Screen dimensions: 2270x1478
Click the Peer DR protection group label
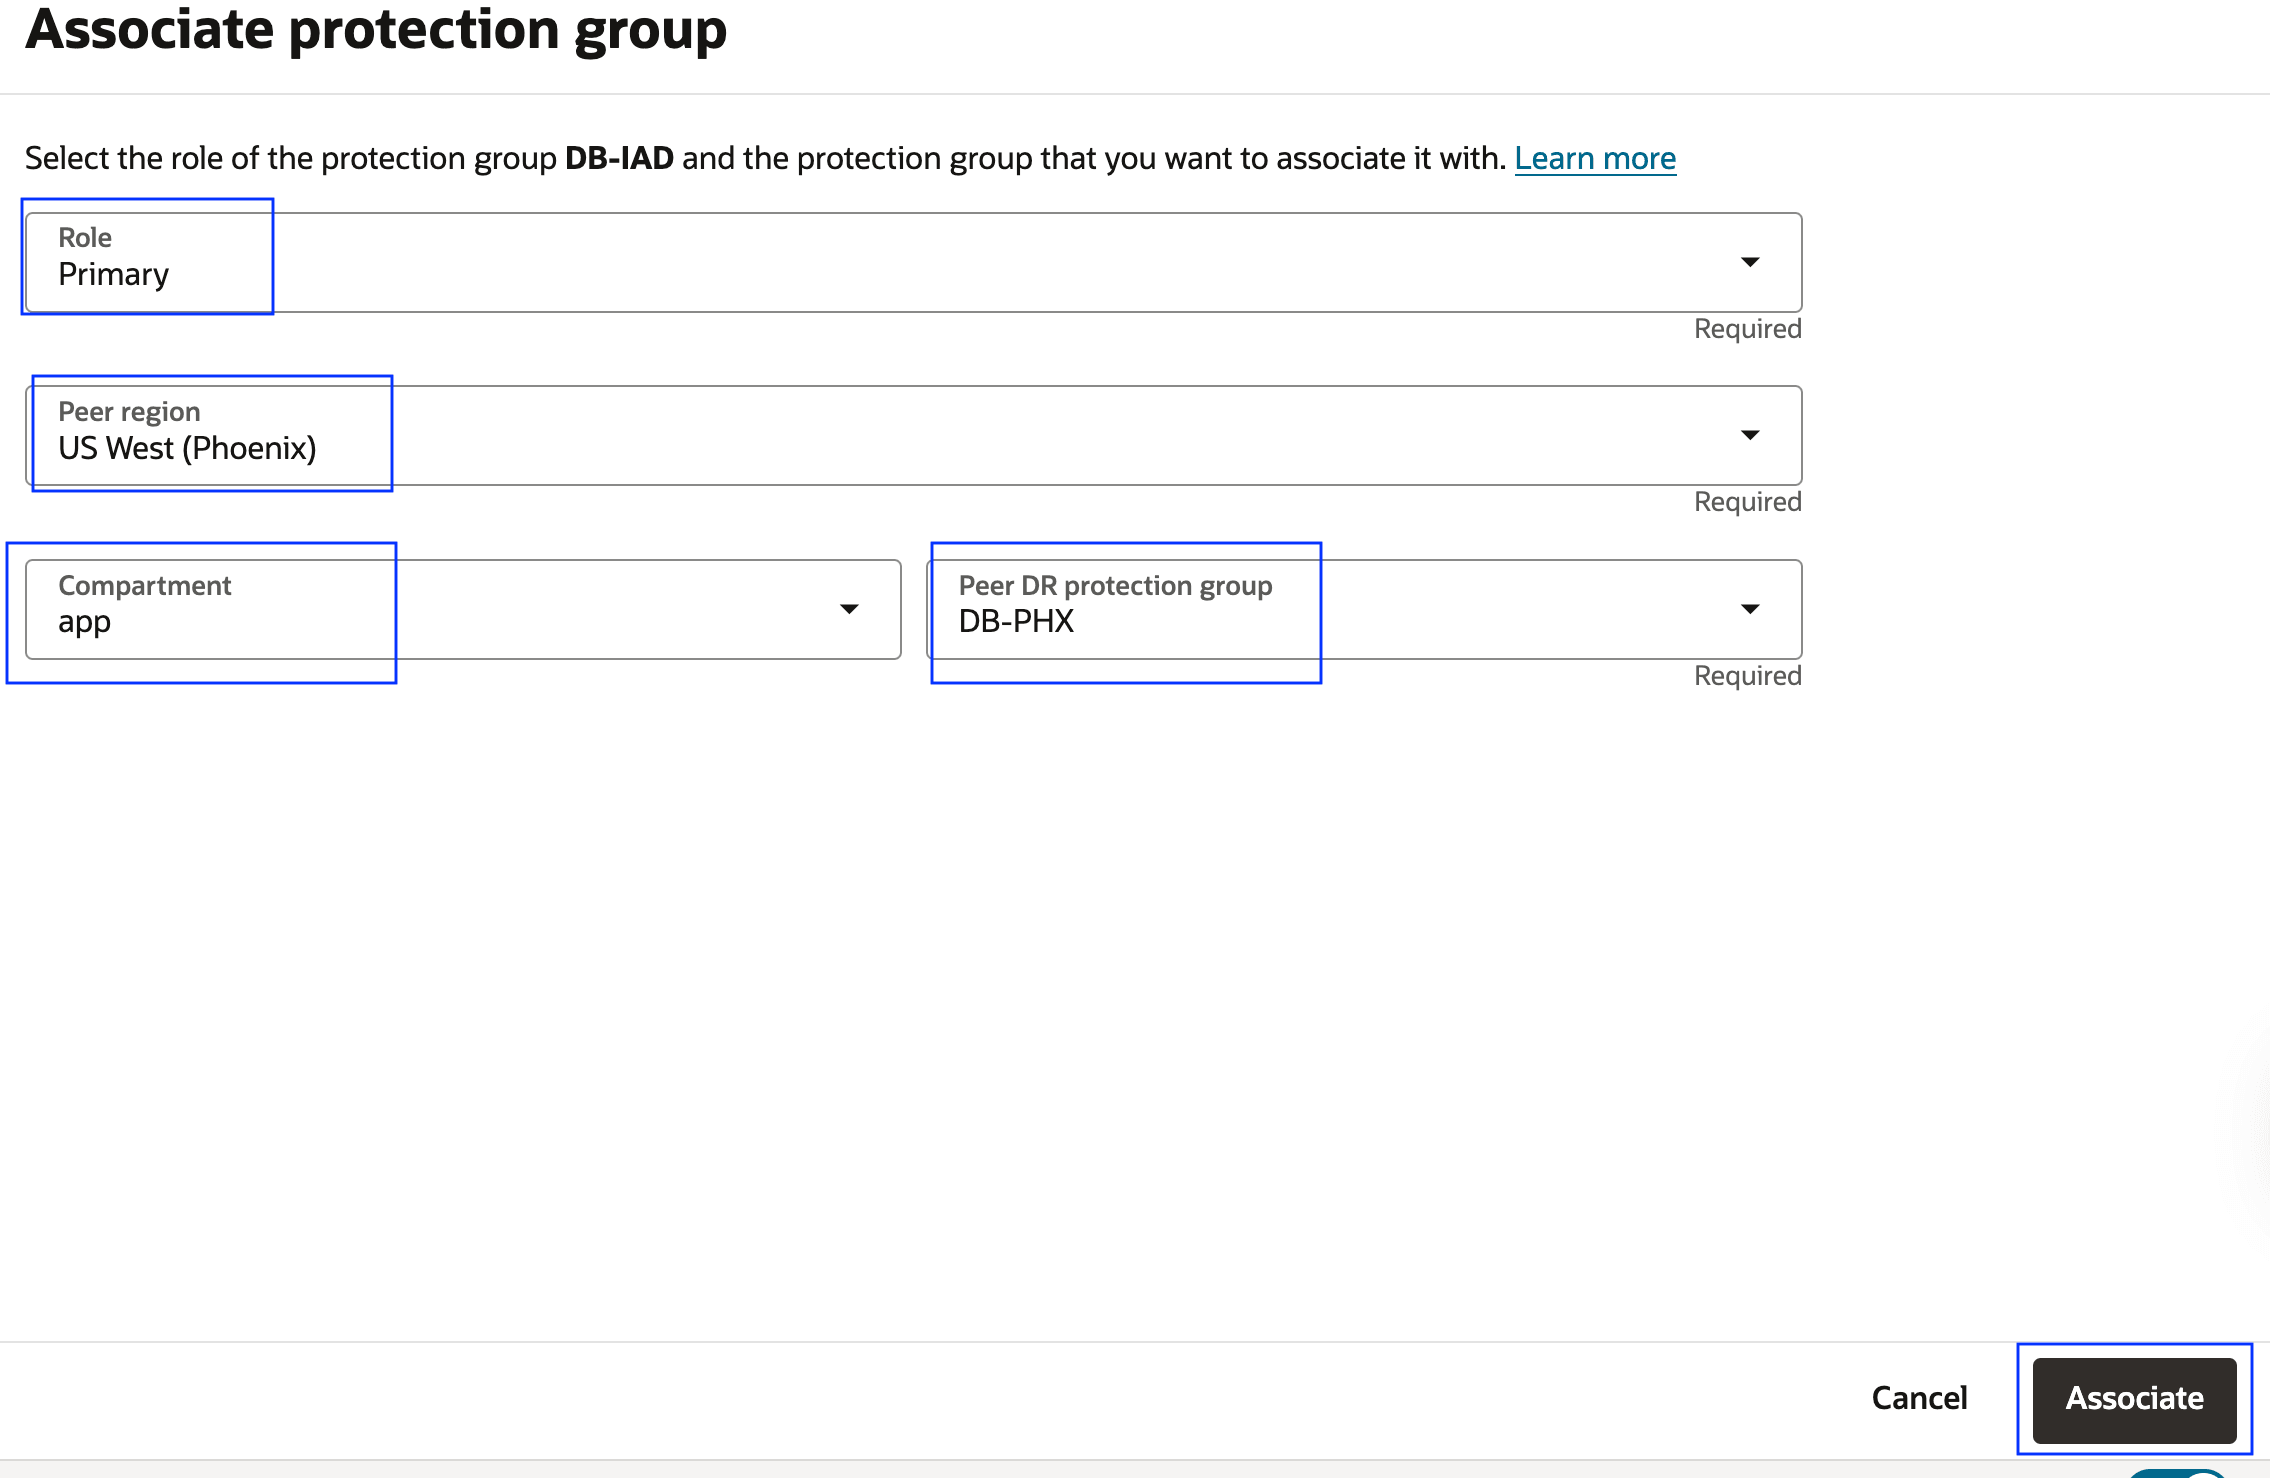point(1115,586)
